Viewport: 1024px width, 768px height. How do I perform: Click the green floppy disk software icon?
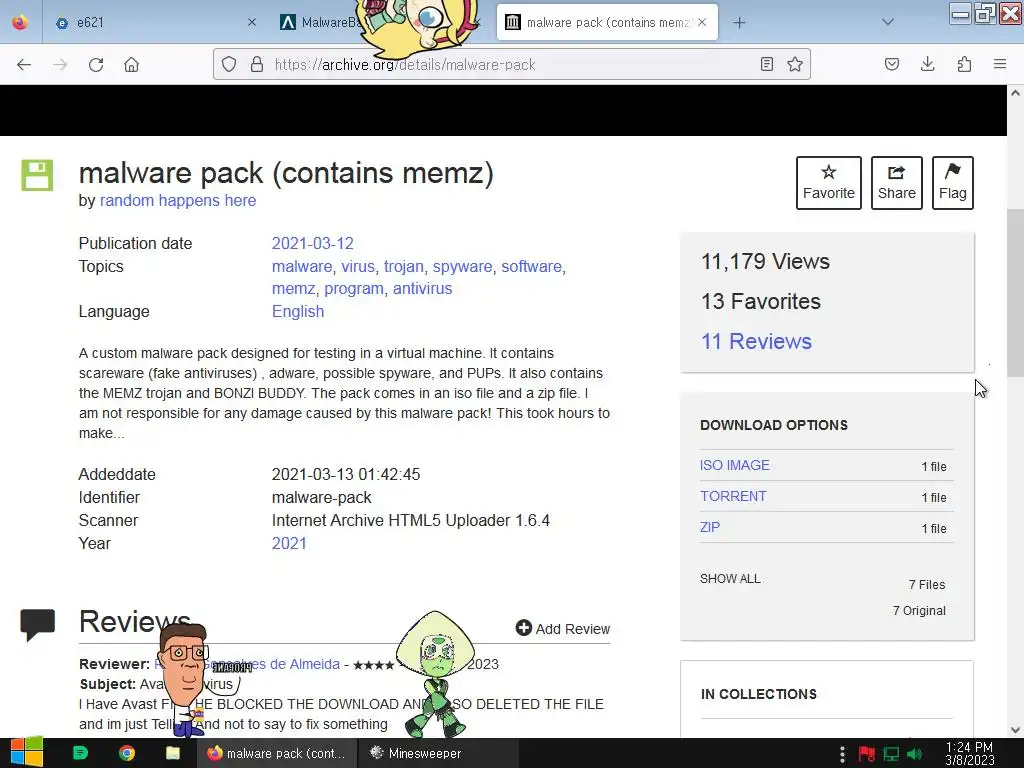(37, 175)
